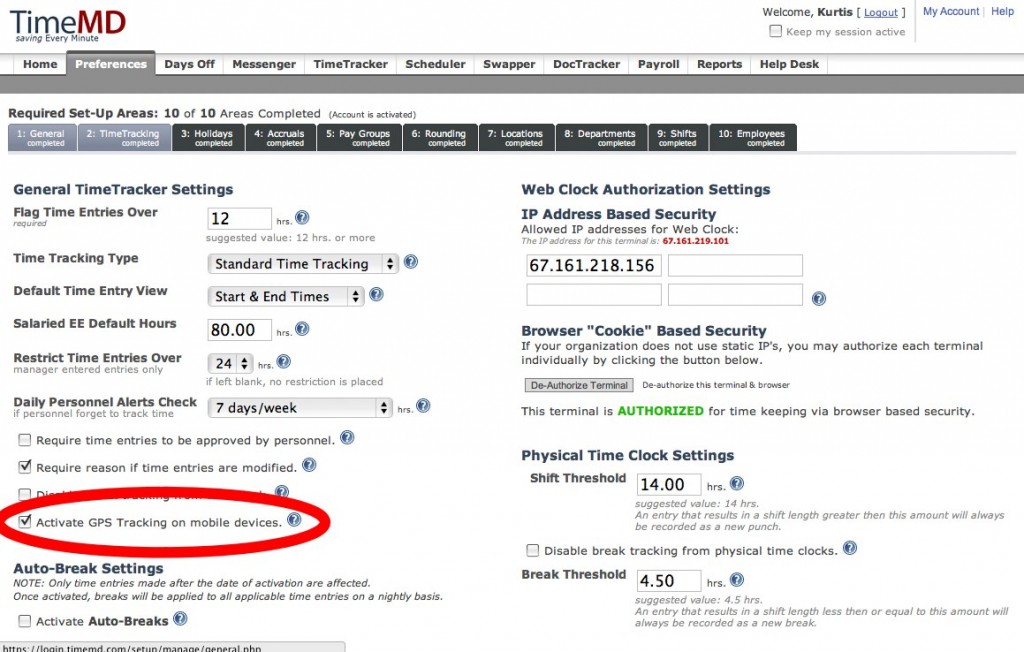Image resolution: width=1024 pixels, height=652 pixels.
Task: Open setup step 8: Departments
Action: (x=601, y=137)
